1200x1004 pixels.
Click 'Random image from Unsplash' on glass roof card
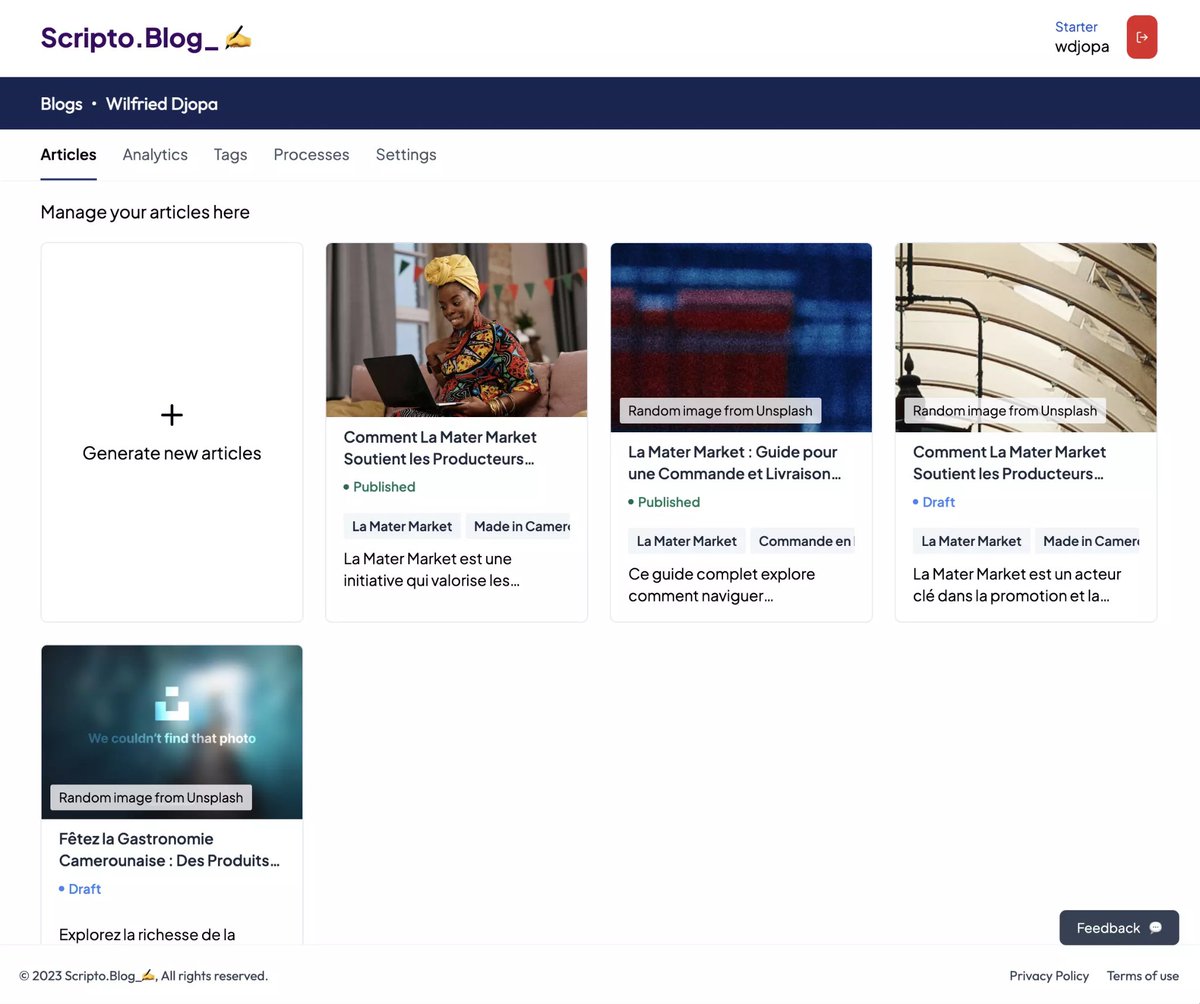[x=1005, y=411]
